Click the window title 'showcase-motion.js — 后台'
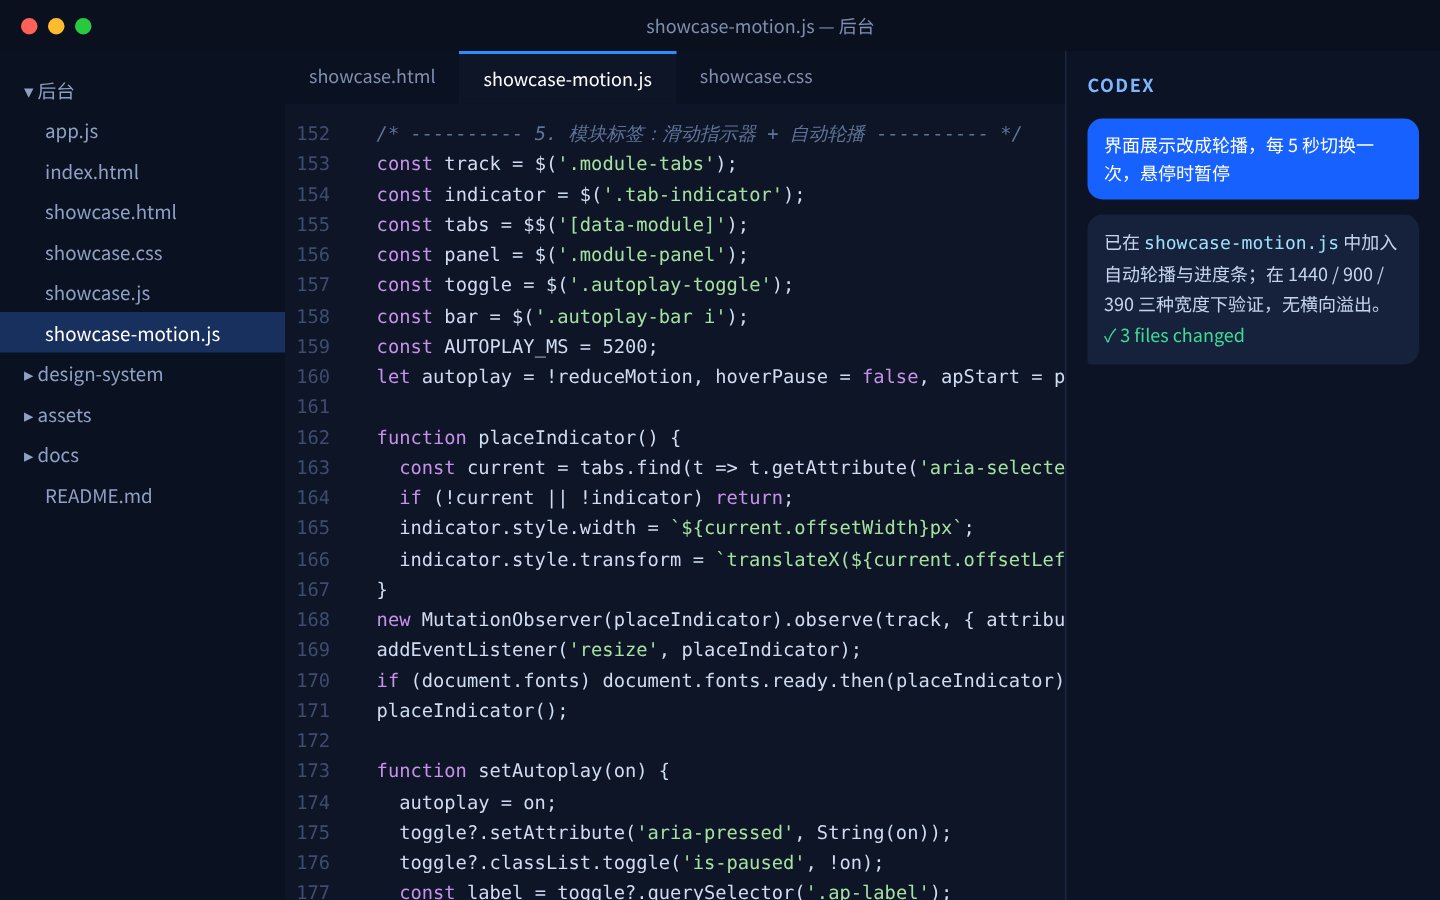 tap(760, 27)
